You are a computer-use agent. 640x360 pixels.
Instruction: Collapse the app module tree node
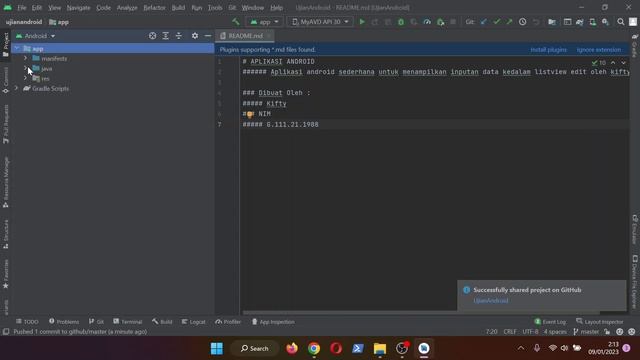coord(17,48)
